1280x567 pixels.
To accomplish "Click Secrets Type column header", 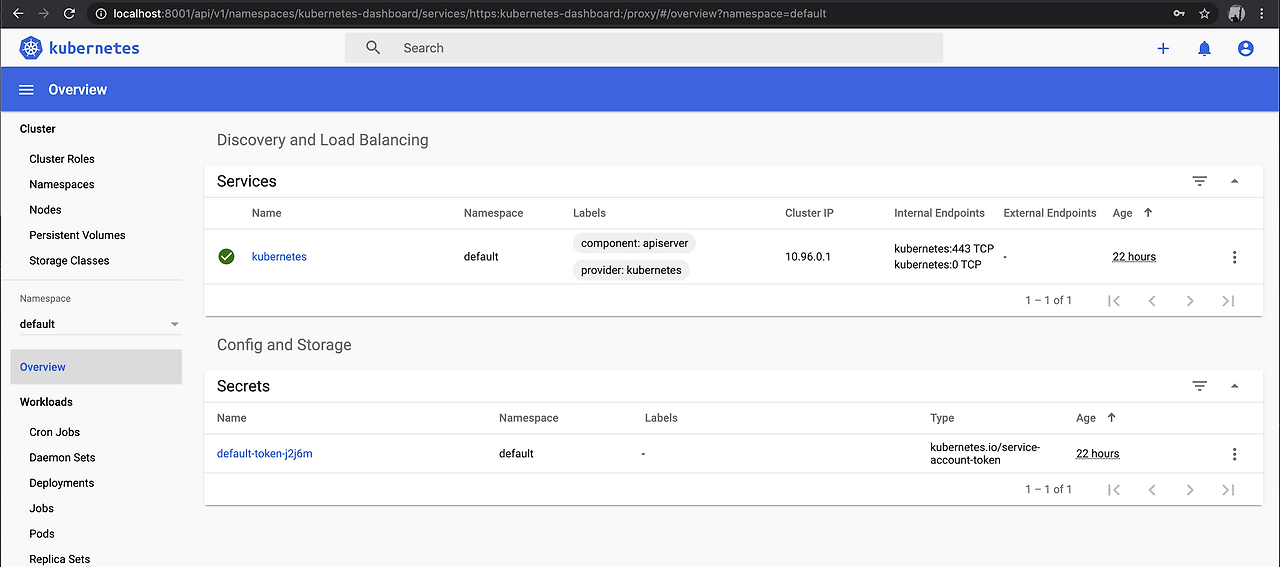I will pos(942,418).
